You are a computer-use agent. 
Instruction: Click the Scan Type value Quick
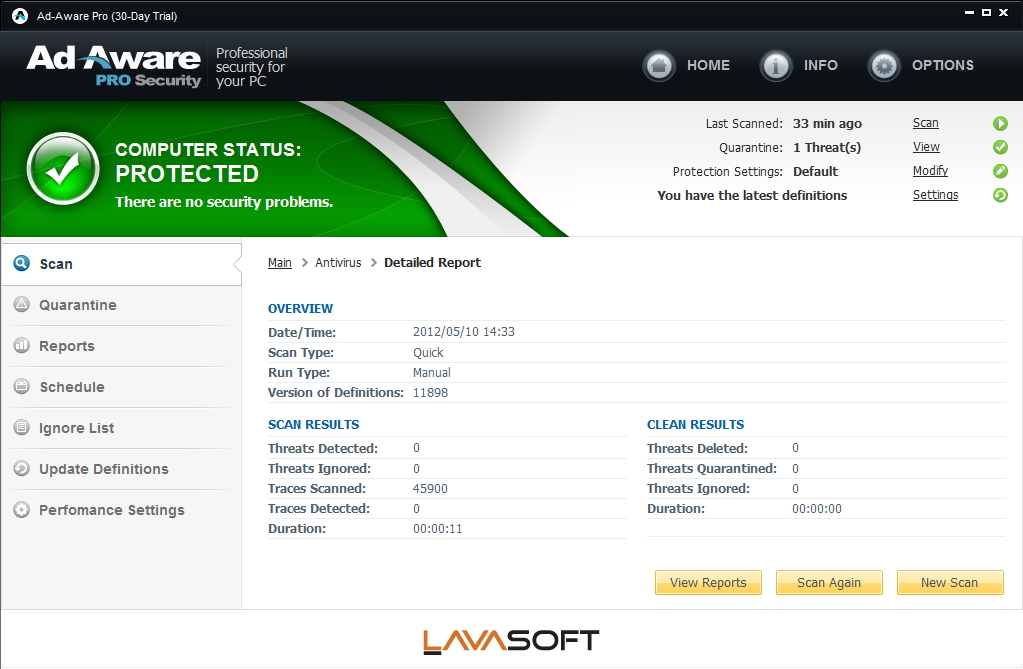click(427, 352)
